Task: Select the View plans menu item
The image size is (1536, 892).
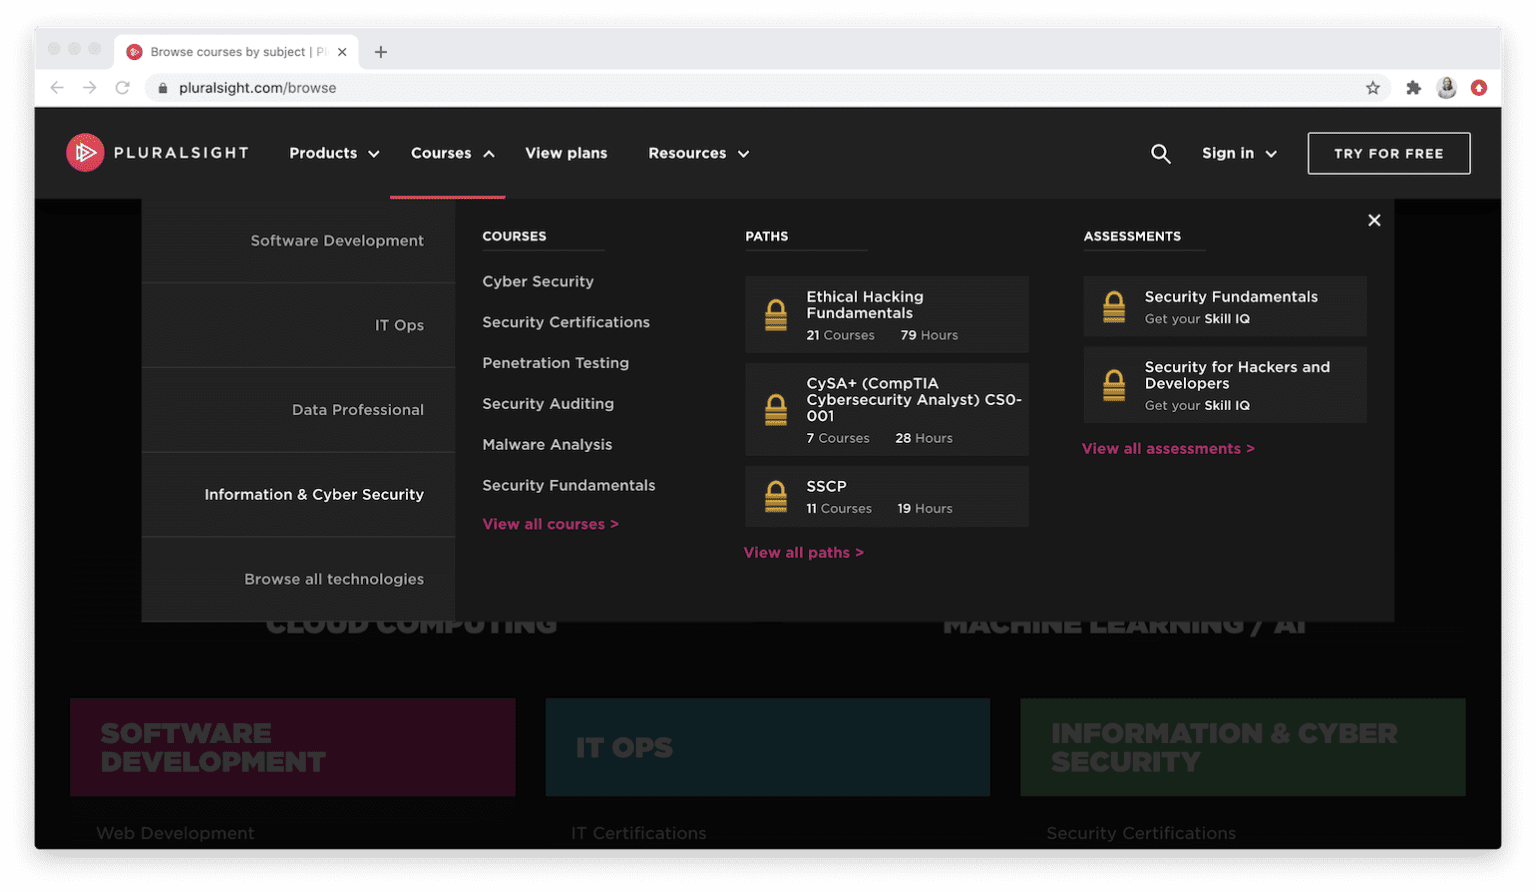Action: 566,153
